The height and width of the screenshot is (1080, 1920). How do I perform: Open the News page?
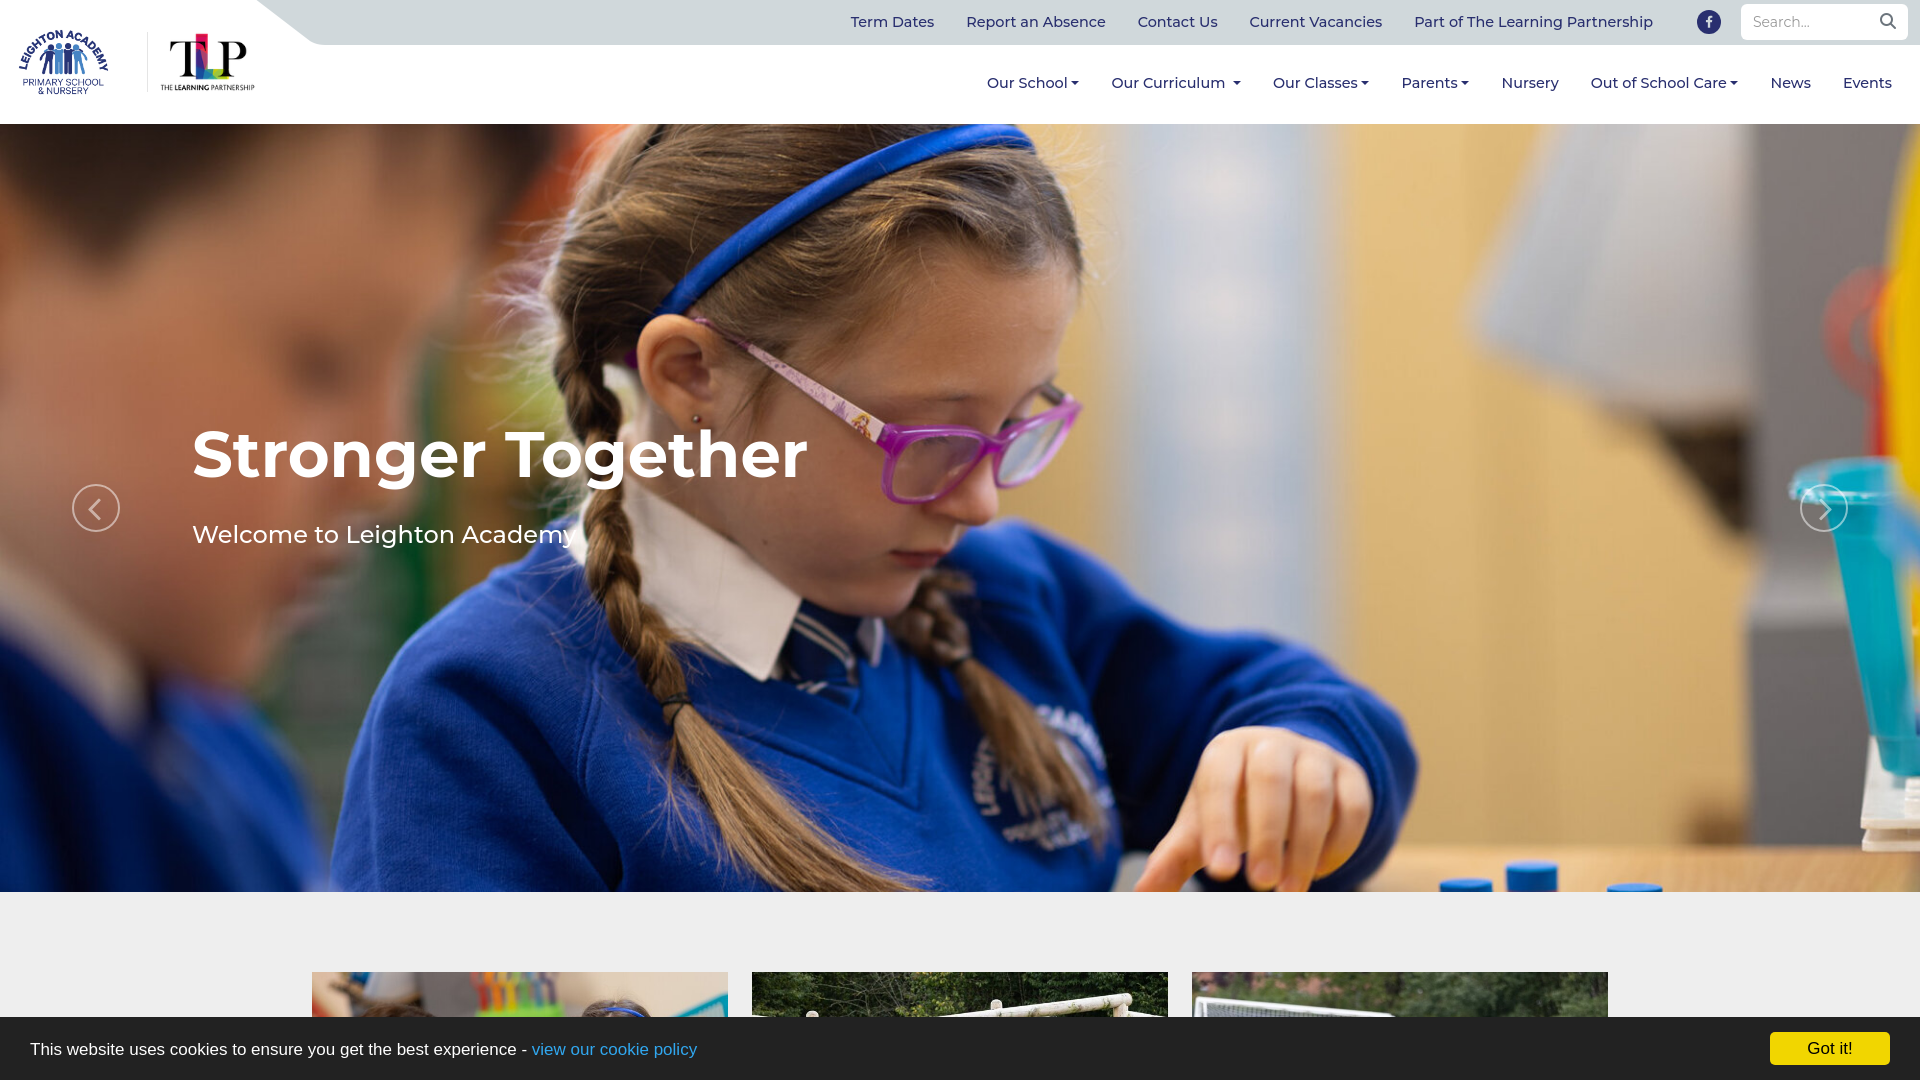tap(1790, 83)
